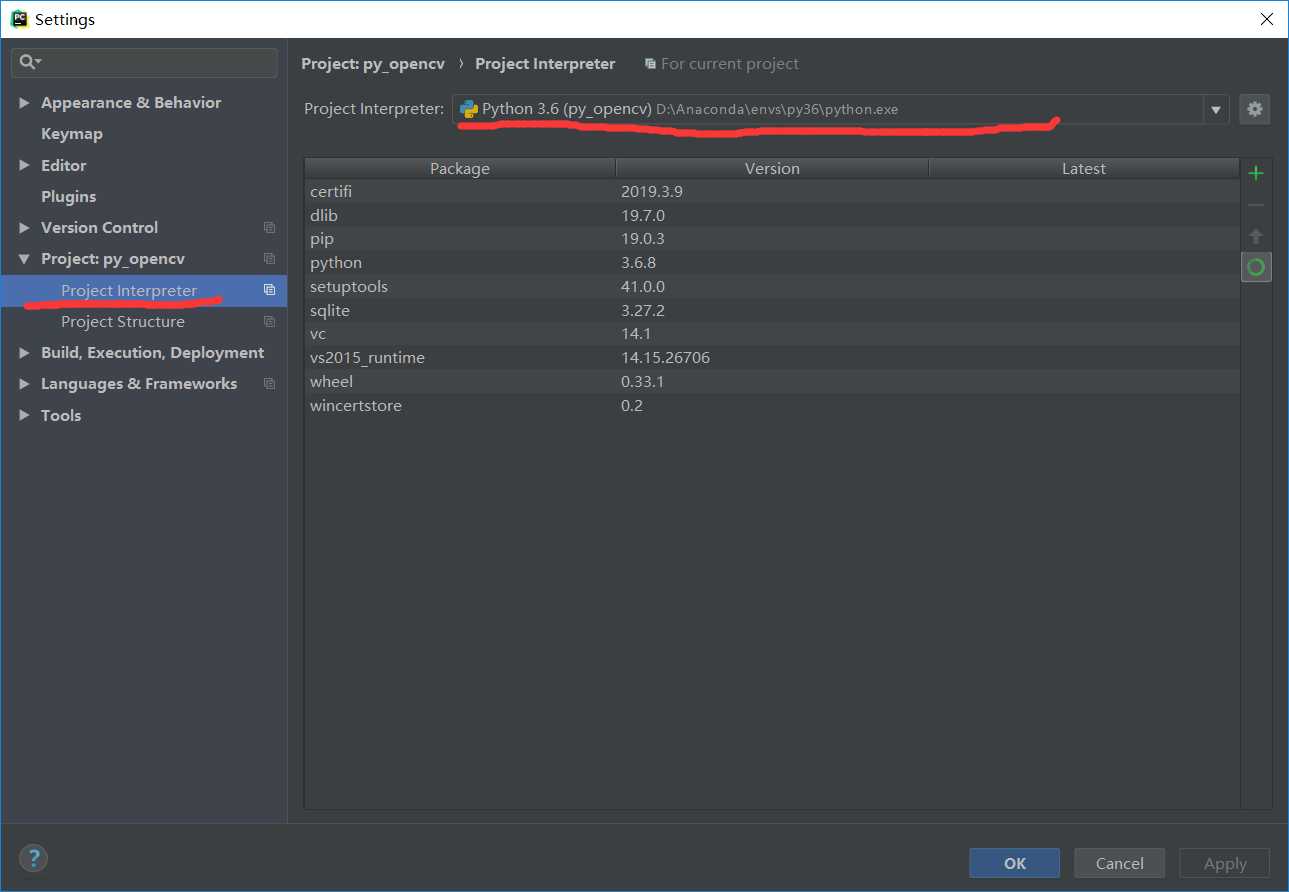Open the Project Interpreter dropdown arrow
The height and width of the screenshot is (892, 1289).
click(x=1216, y=110)
